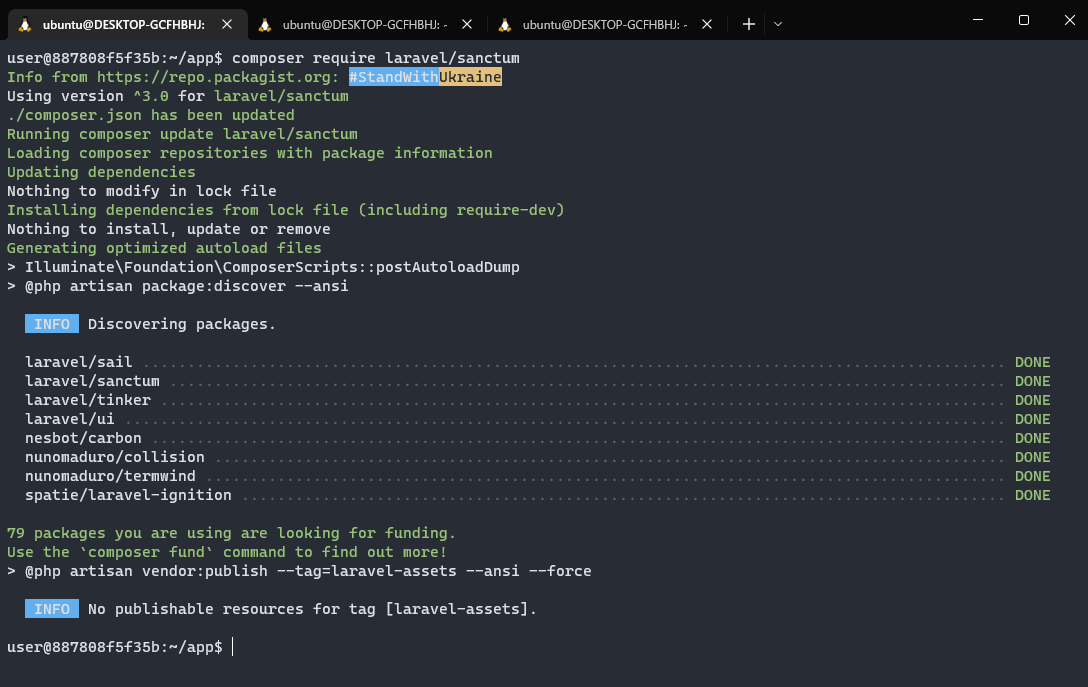Open a new tab with the plus button
1088x687 pixels.
(x=748, y=24)
